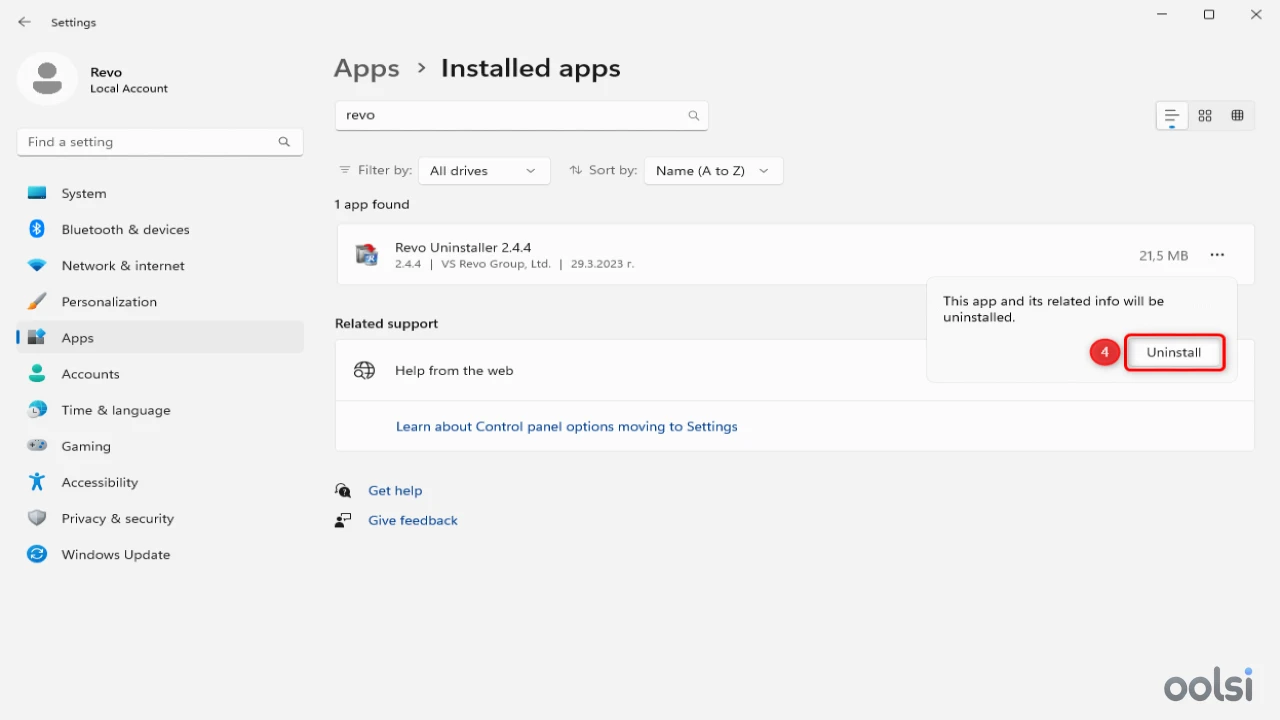Close the Settings window

[1256, 15]
